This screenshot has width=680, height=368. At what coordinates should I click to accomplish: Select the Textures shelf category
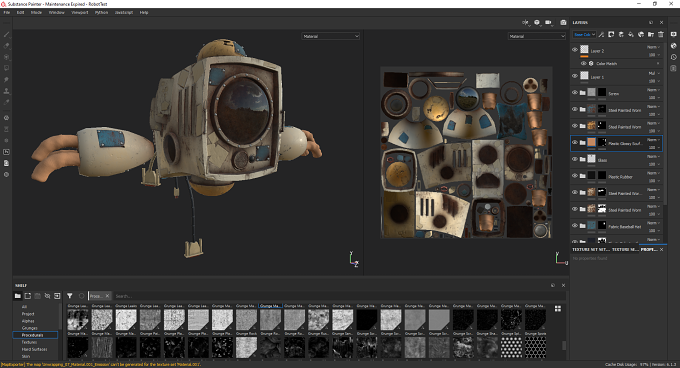(x=29, y=342)
